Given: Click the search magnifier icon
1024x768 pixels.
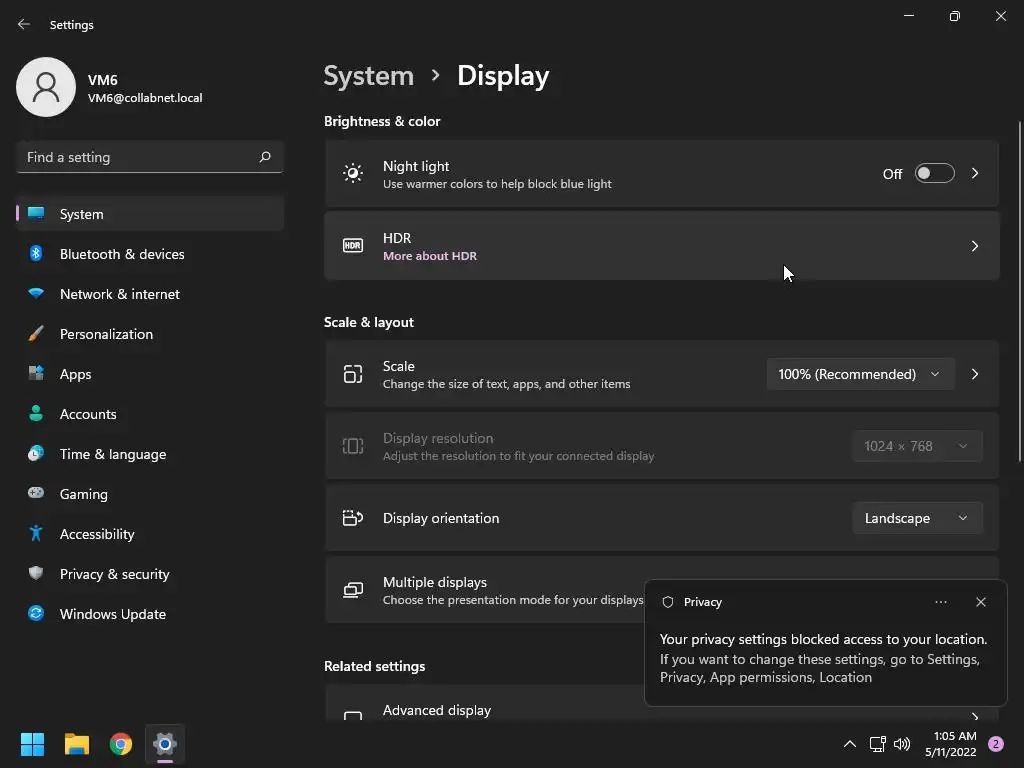Looking at the screenshot, I should (x=265, y=157).
